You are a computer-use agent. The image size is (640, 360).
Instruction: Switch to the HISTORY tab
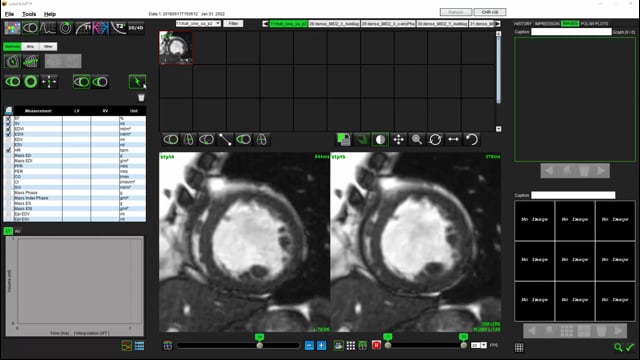pyautogui.click(x=523, y=24)
